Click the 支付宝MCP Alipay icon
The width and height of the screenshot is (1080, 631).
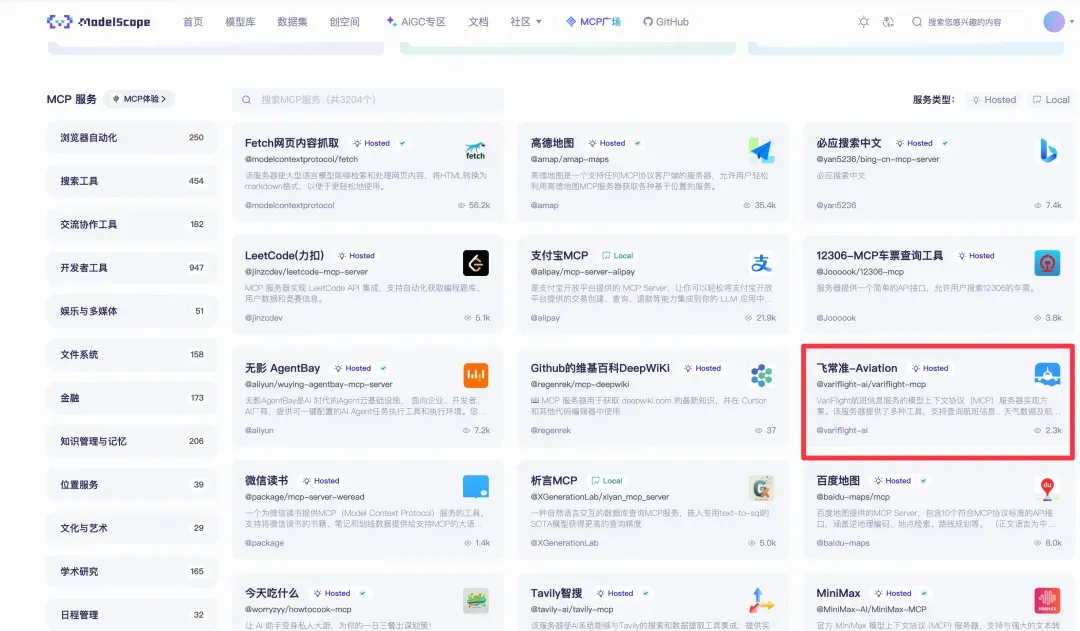(761, 263)
